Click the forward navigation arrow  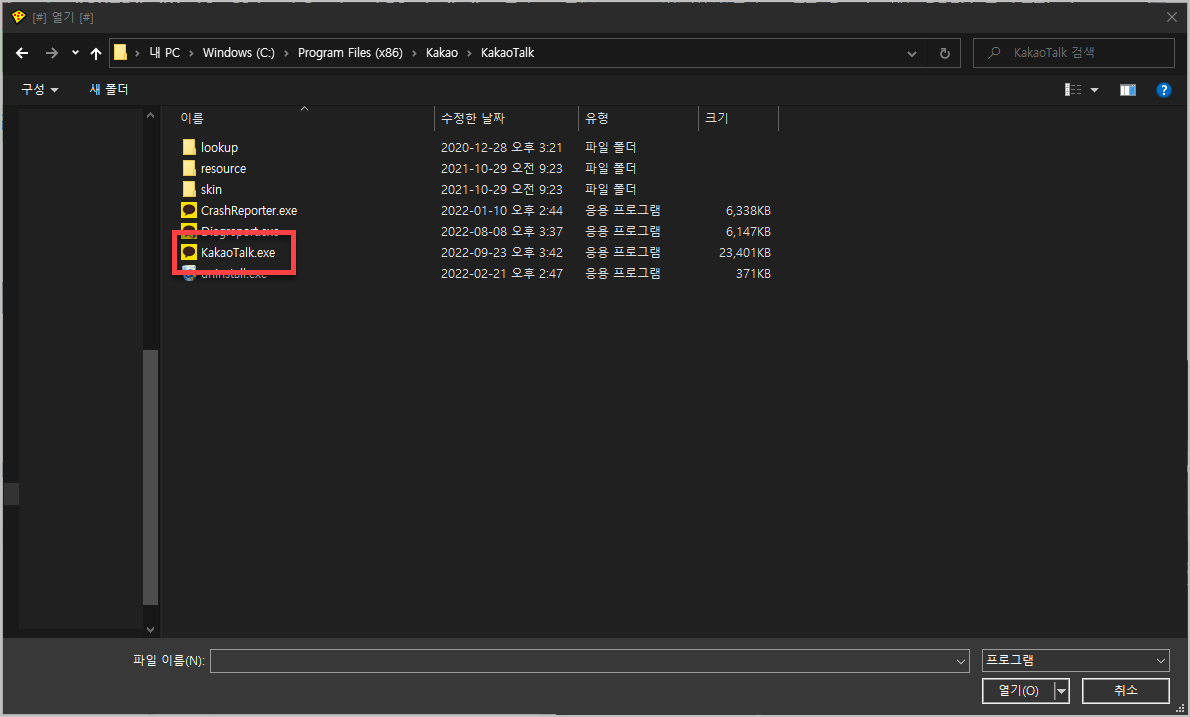click(51, 53)
